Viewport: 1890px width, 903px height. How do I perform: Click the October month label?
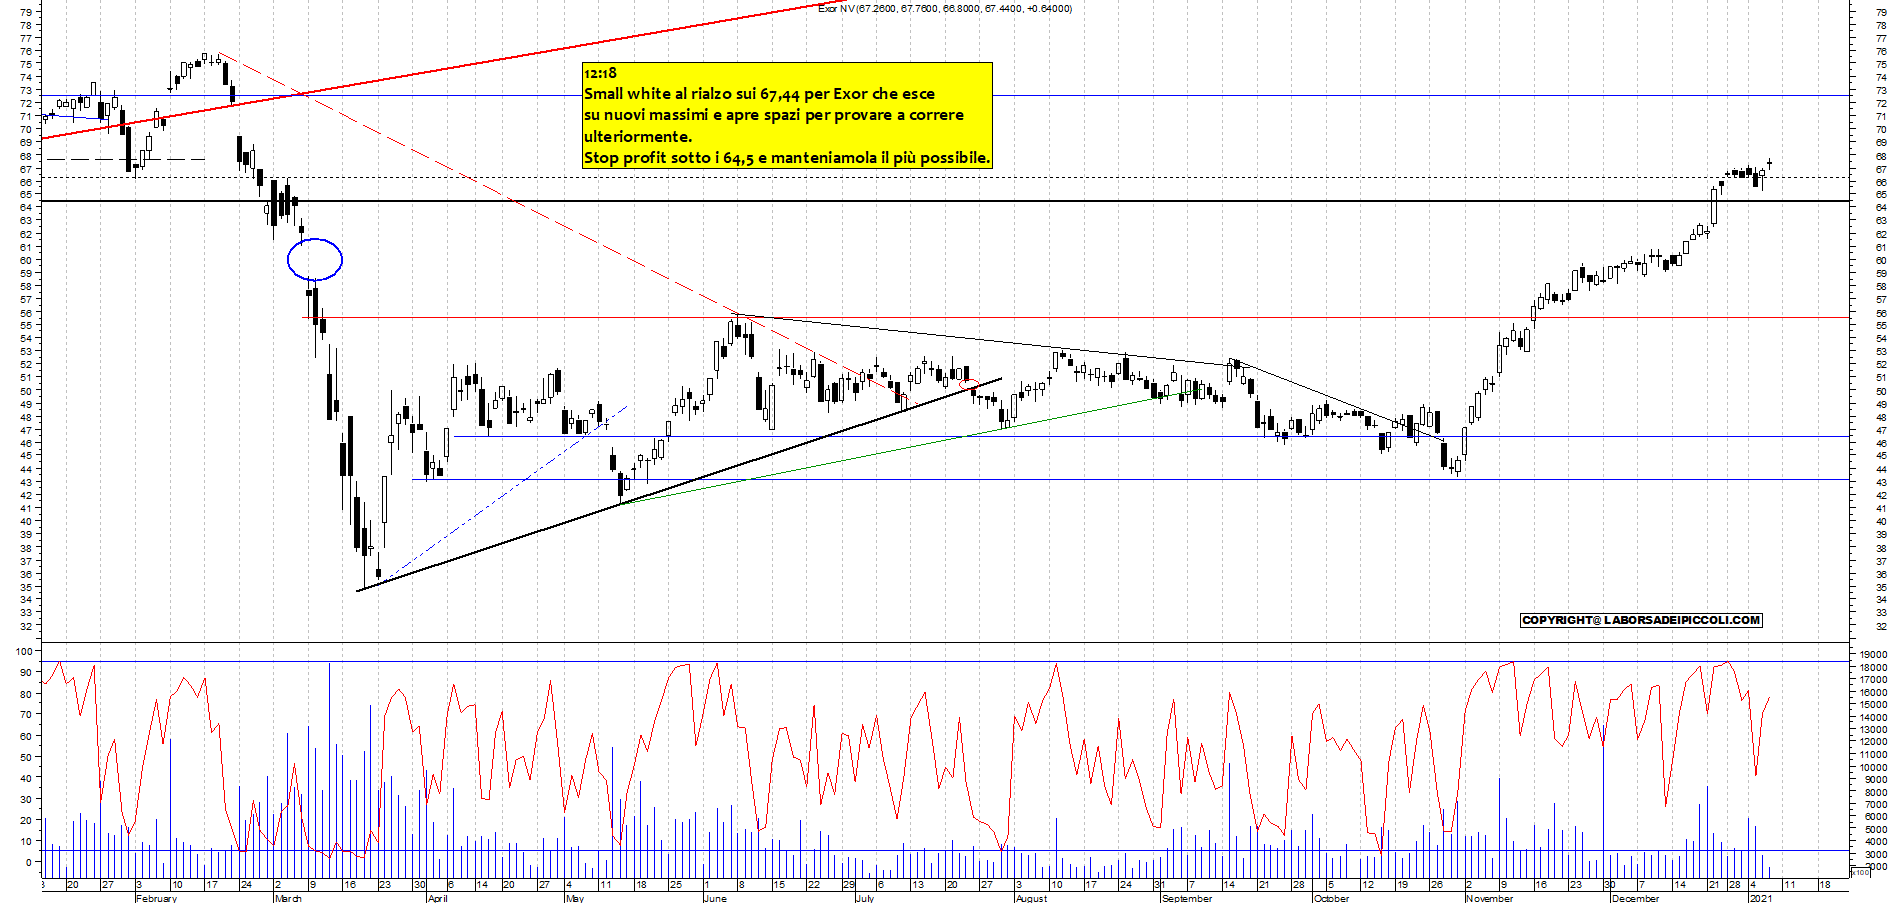click(1331, 898)
